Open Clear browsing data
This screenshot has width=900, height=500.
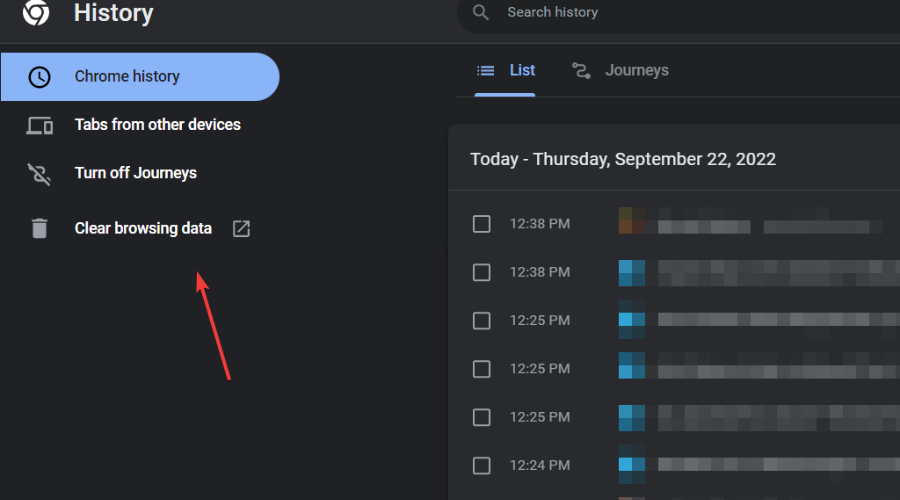coord(143,229)
